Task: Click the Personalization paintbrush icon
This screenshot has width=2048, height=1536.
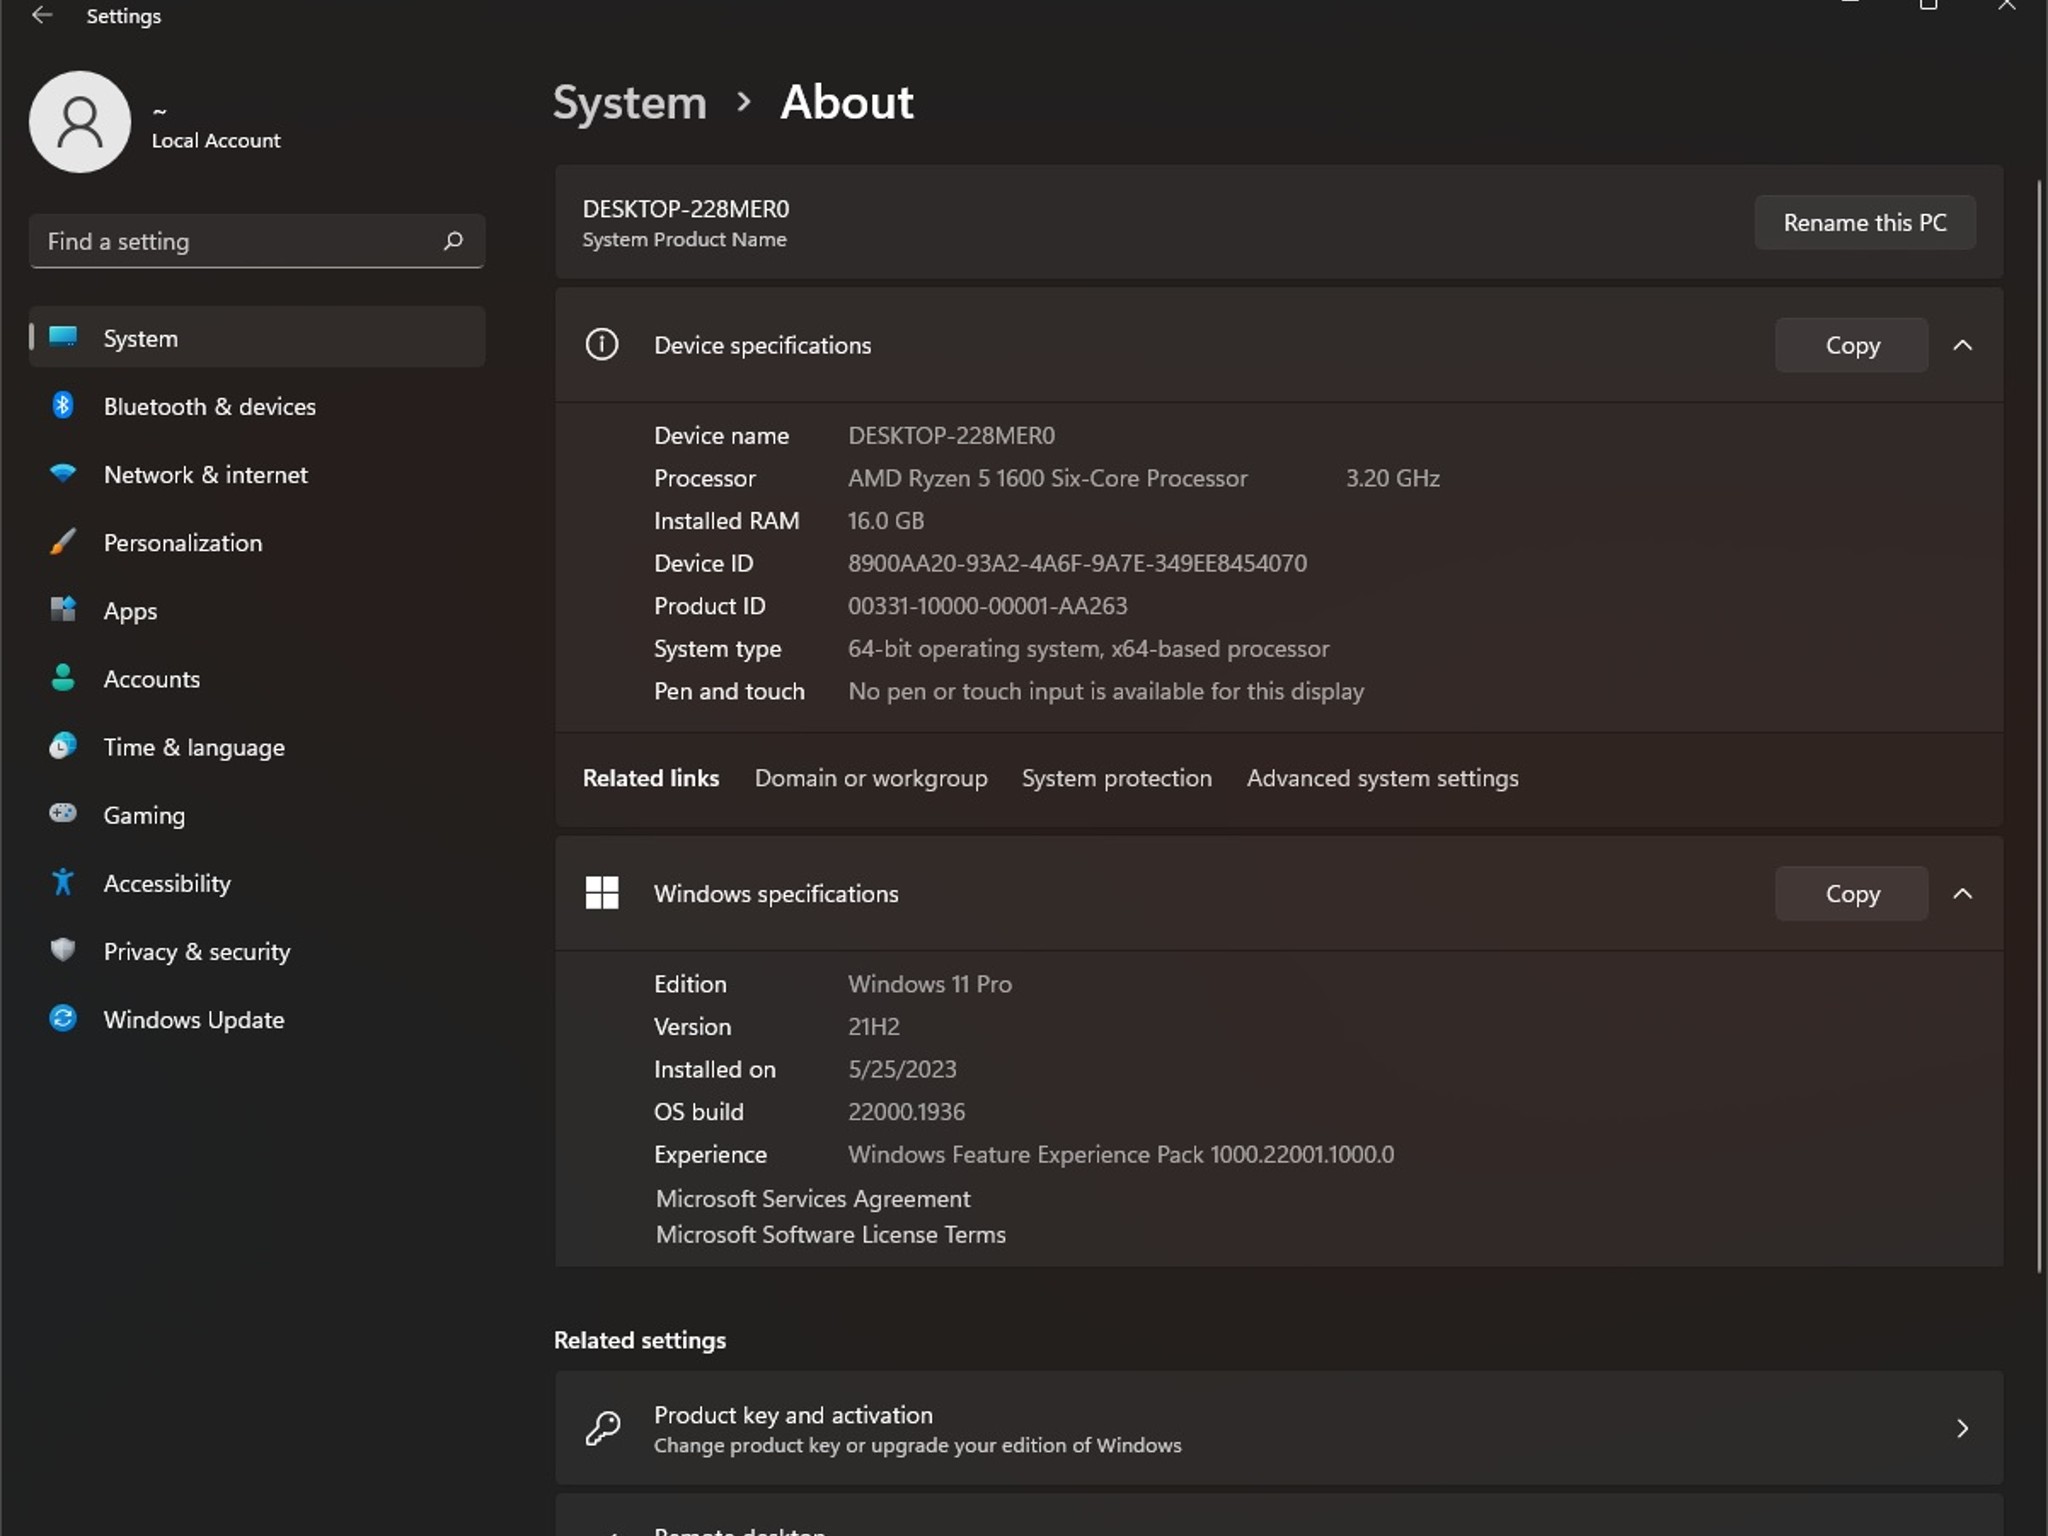Action: pyautogui.click(x=63, y=541)
